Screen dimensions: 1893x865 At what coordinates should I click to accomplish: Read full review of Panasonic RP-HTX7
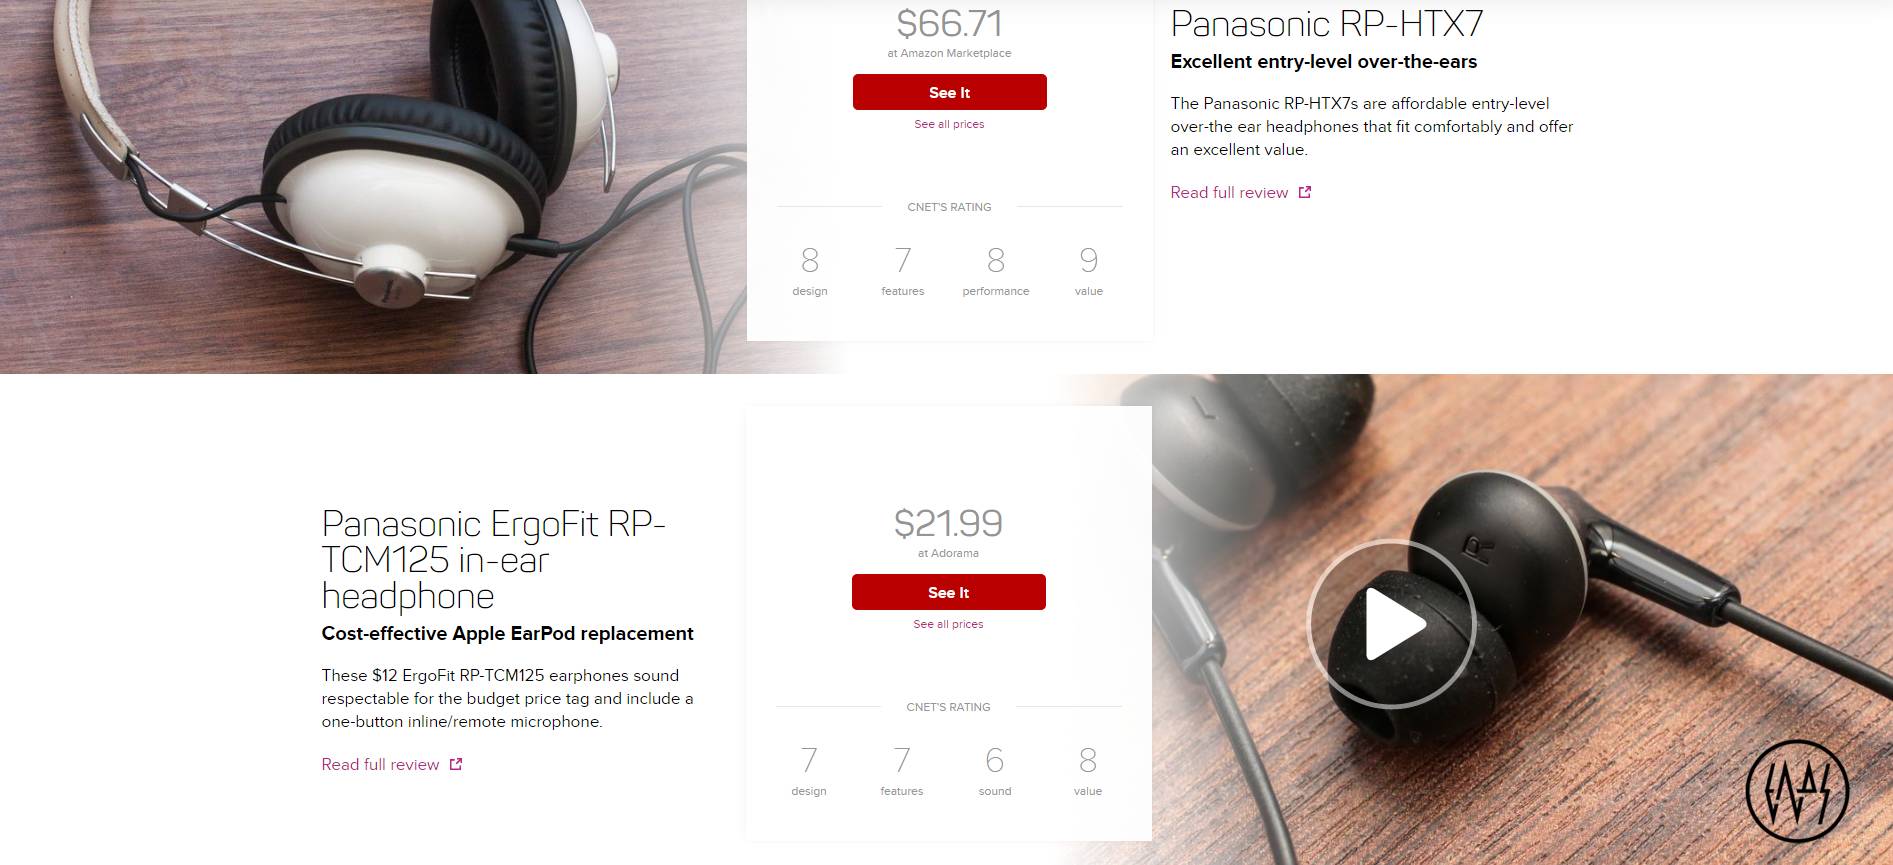pyautogui.click(x=1229, y=192)
